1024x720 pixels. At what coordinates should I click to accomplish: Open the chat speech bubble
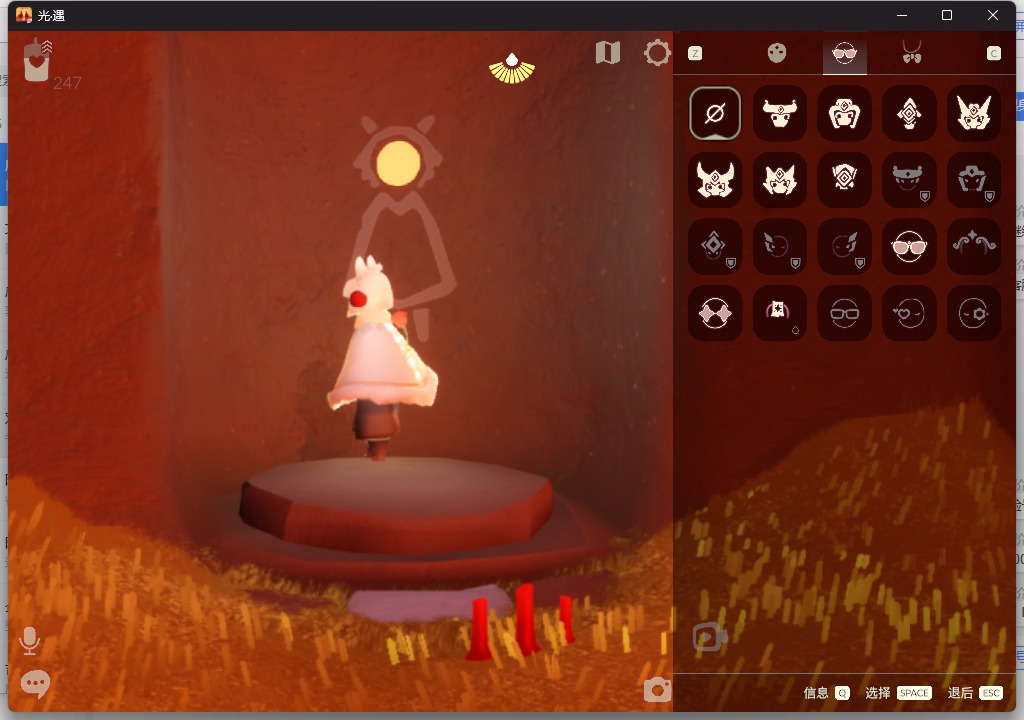point(35,684)
